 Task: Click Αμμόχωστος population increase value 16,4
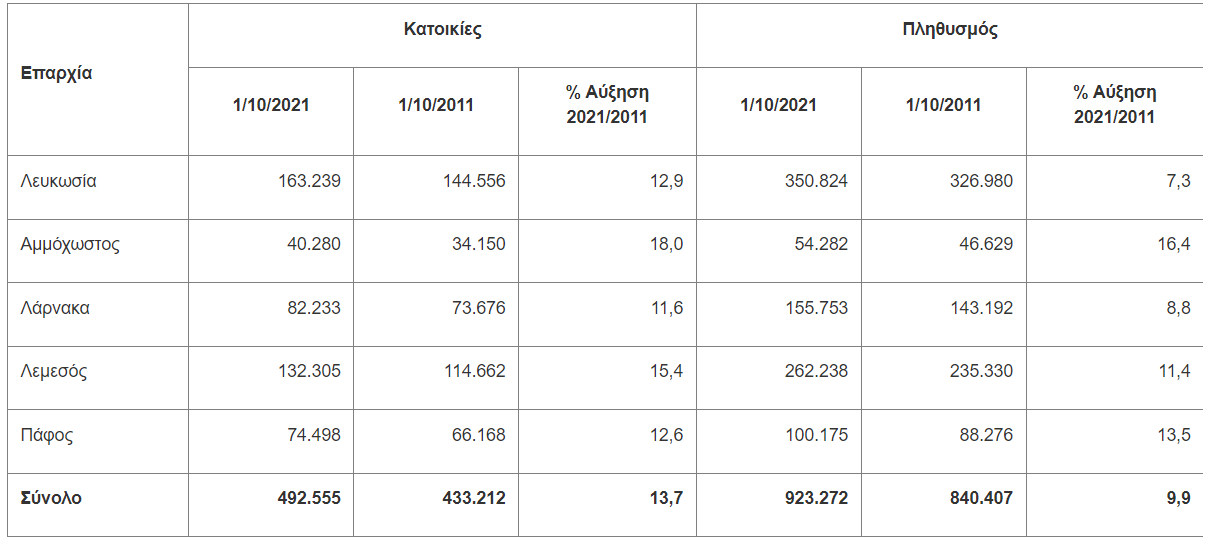click(1174, 244)
